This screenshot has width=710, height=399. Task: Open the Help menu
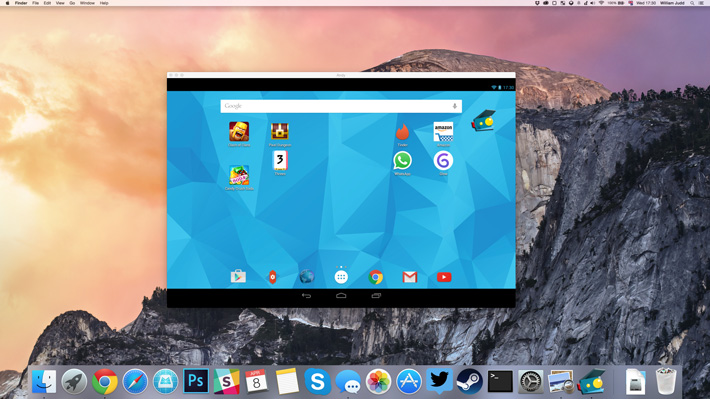pyautogui.click(x=104, y=3)
